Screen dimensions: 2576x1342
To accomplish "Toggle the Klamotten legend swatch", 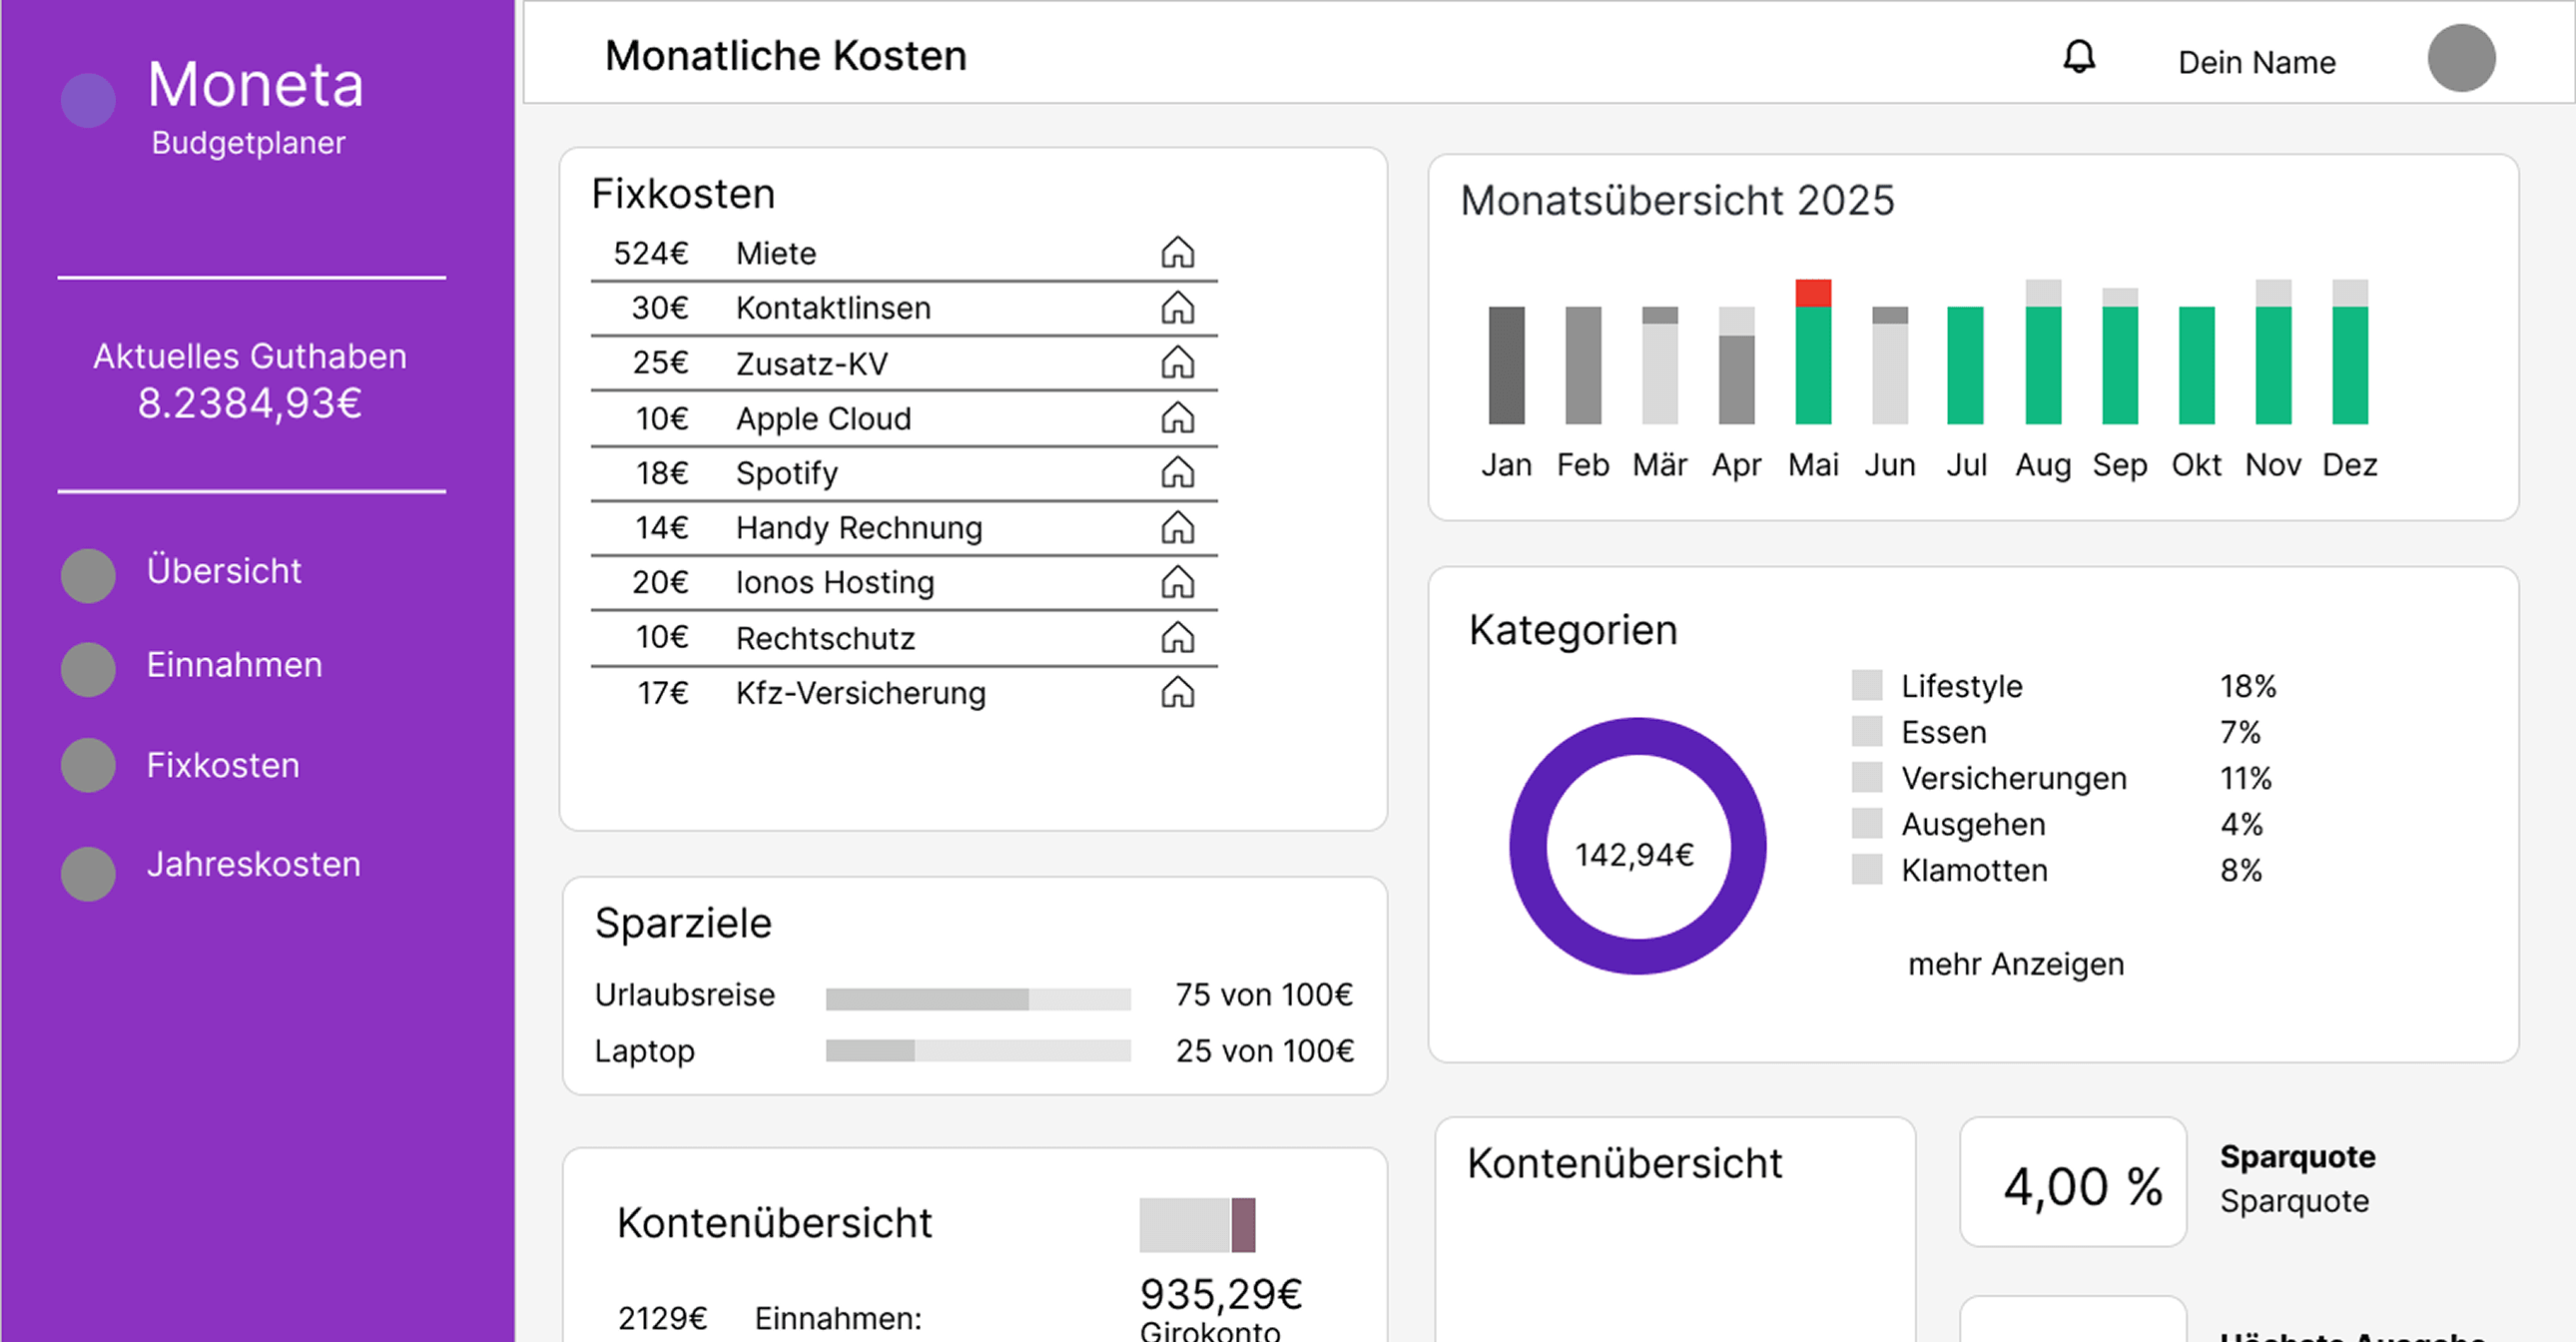I will point(1867,869).
